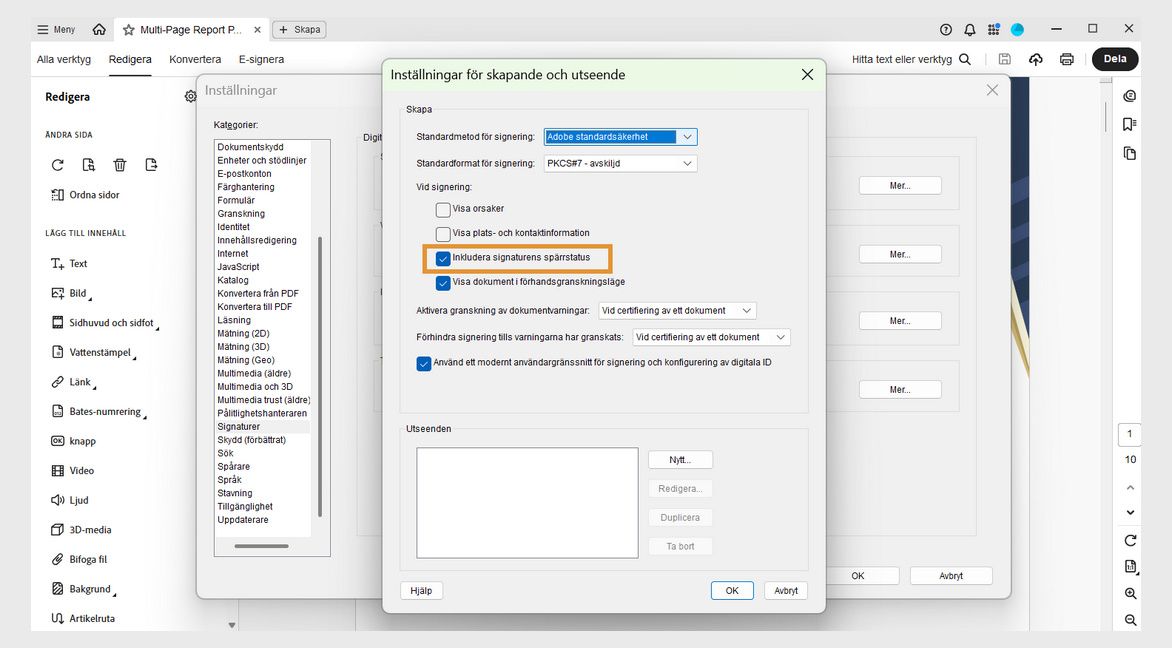Zoom in with the plus magnifier

point(1130,593)
